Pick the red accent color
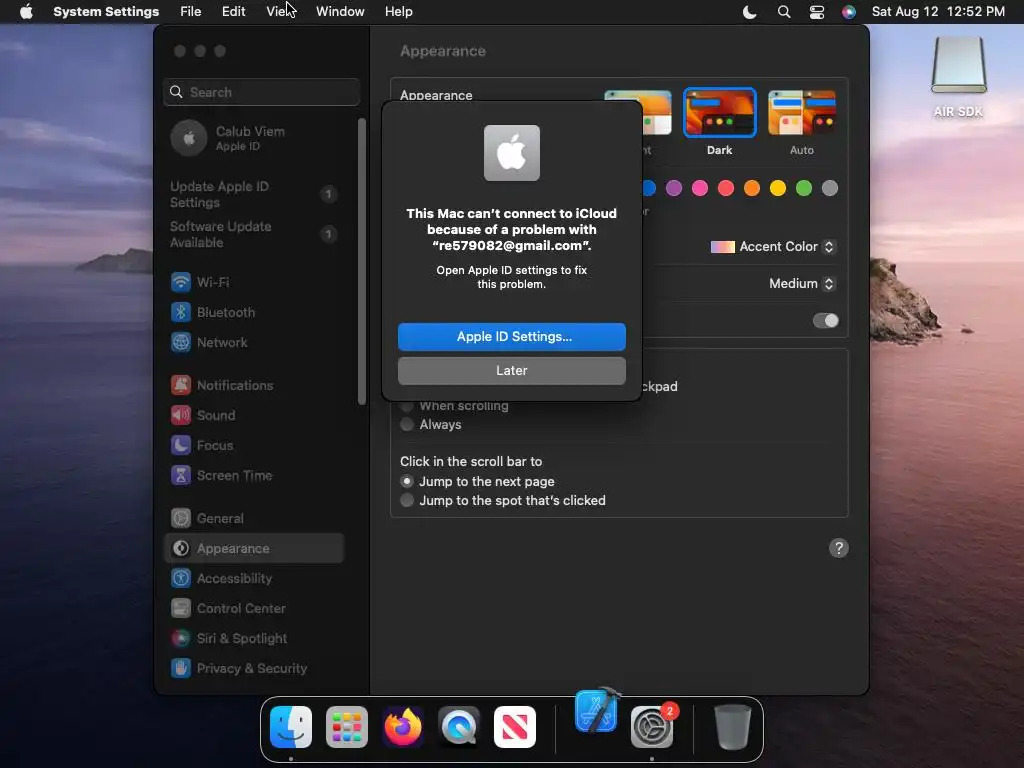The width and height of the screenshot is (1024, 768). (726, 188)
